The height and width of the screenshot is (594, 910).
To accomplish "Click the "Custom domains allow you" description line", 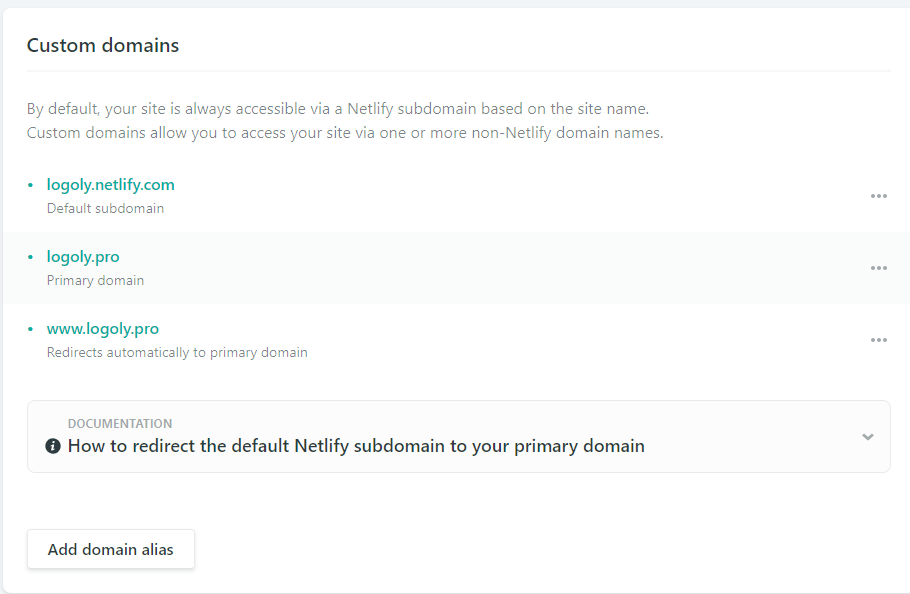I will coord(345,132).
